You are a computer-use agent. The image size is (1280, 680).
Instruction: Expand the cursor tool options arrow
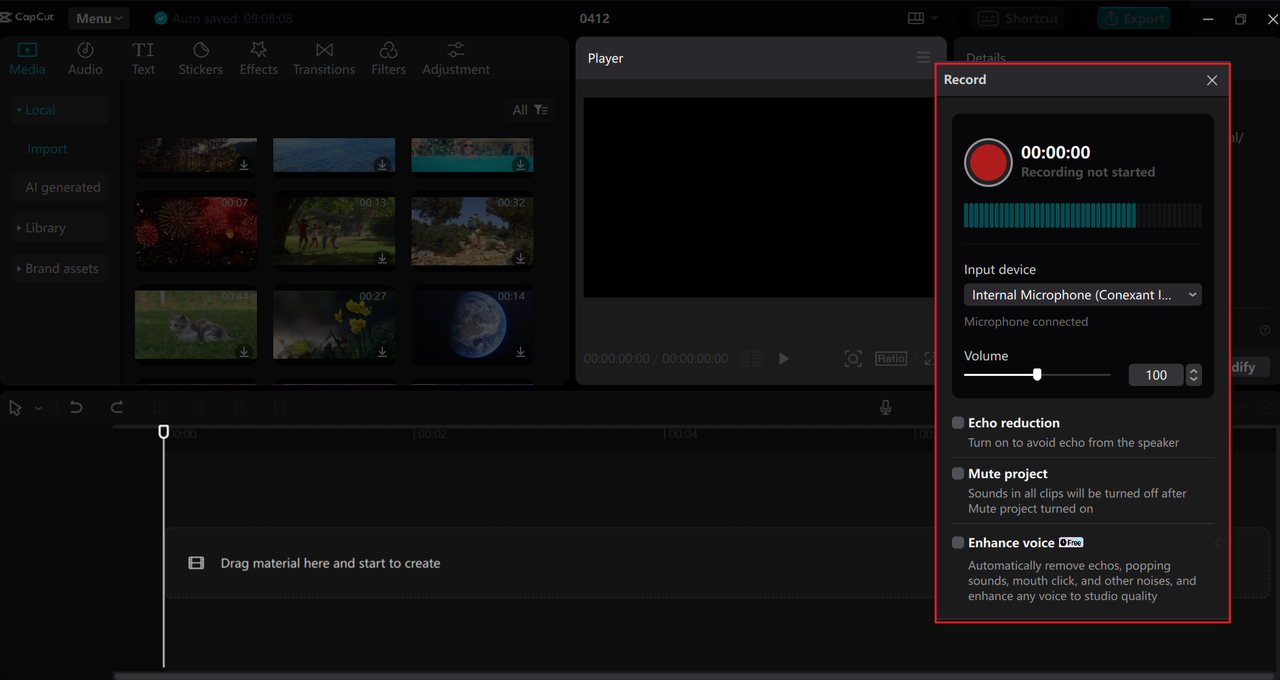click(x=39, y=408)
